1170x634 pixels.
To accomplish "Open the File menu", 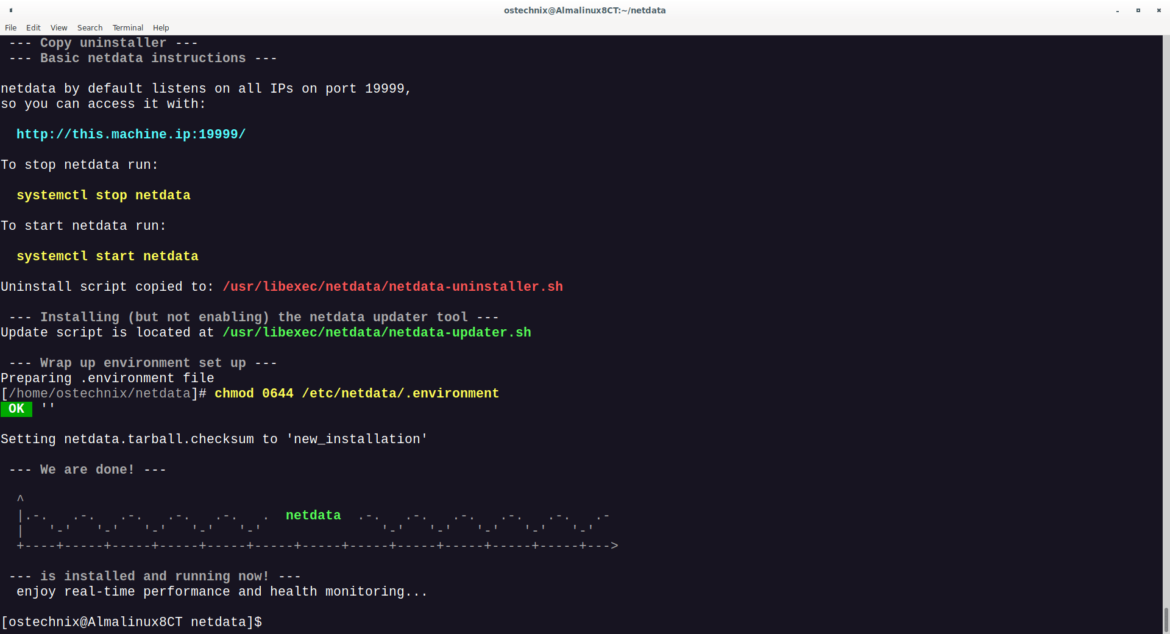I will [x=10, y=27].
